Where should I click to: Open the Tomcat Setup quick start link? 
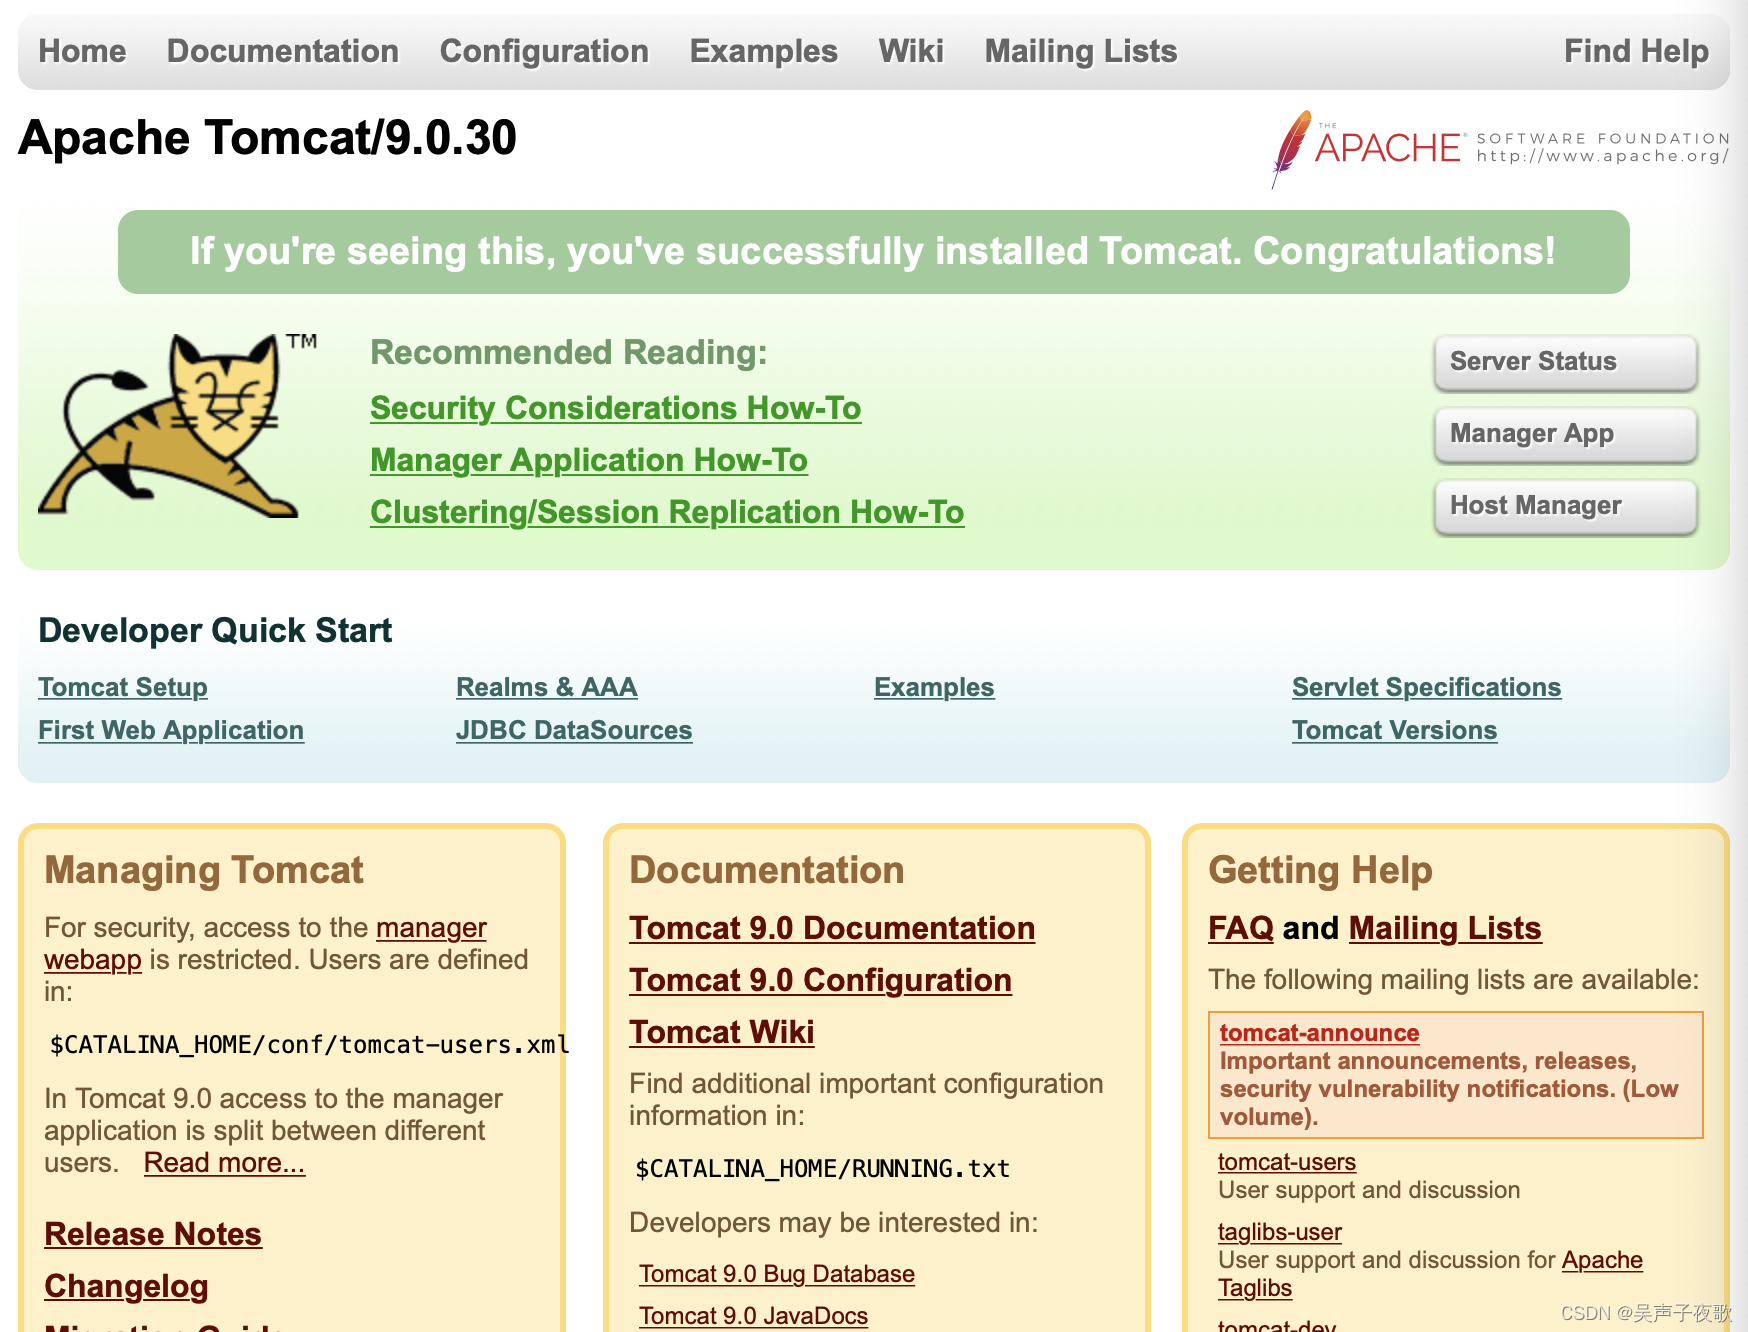123,687
